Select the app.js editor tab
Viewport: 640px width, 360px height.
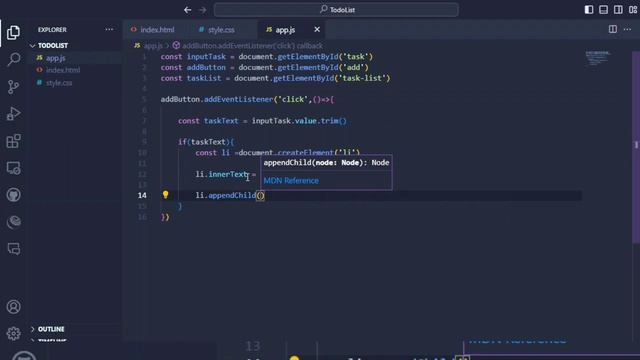point(285,30)
